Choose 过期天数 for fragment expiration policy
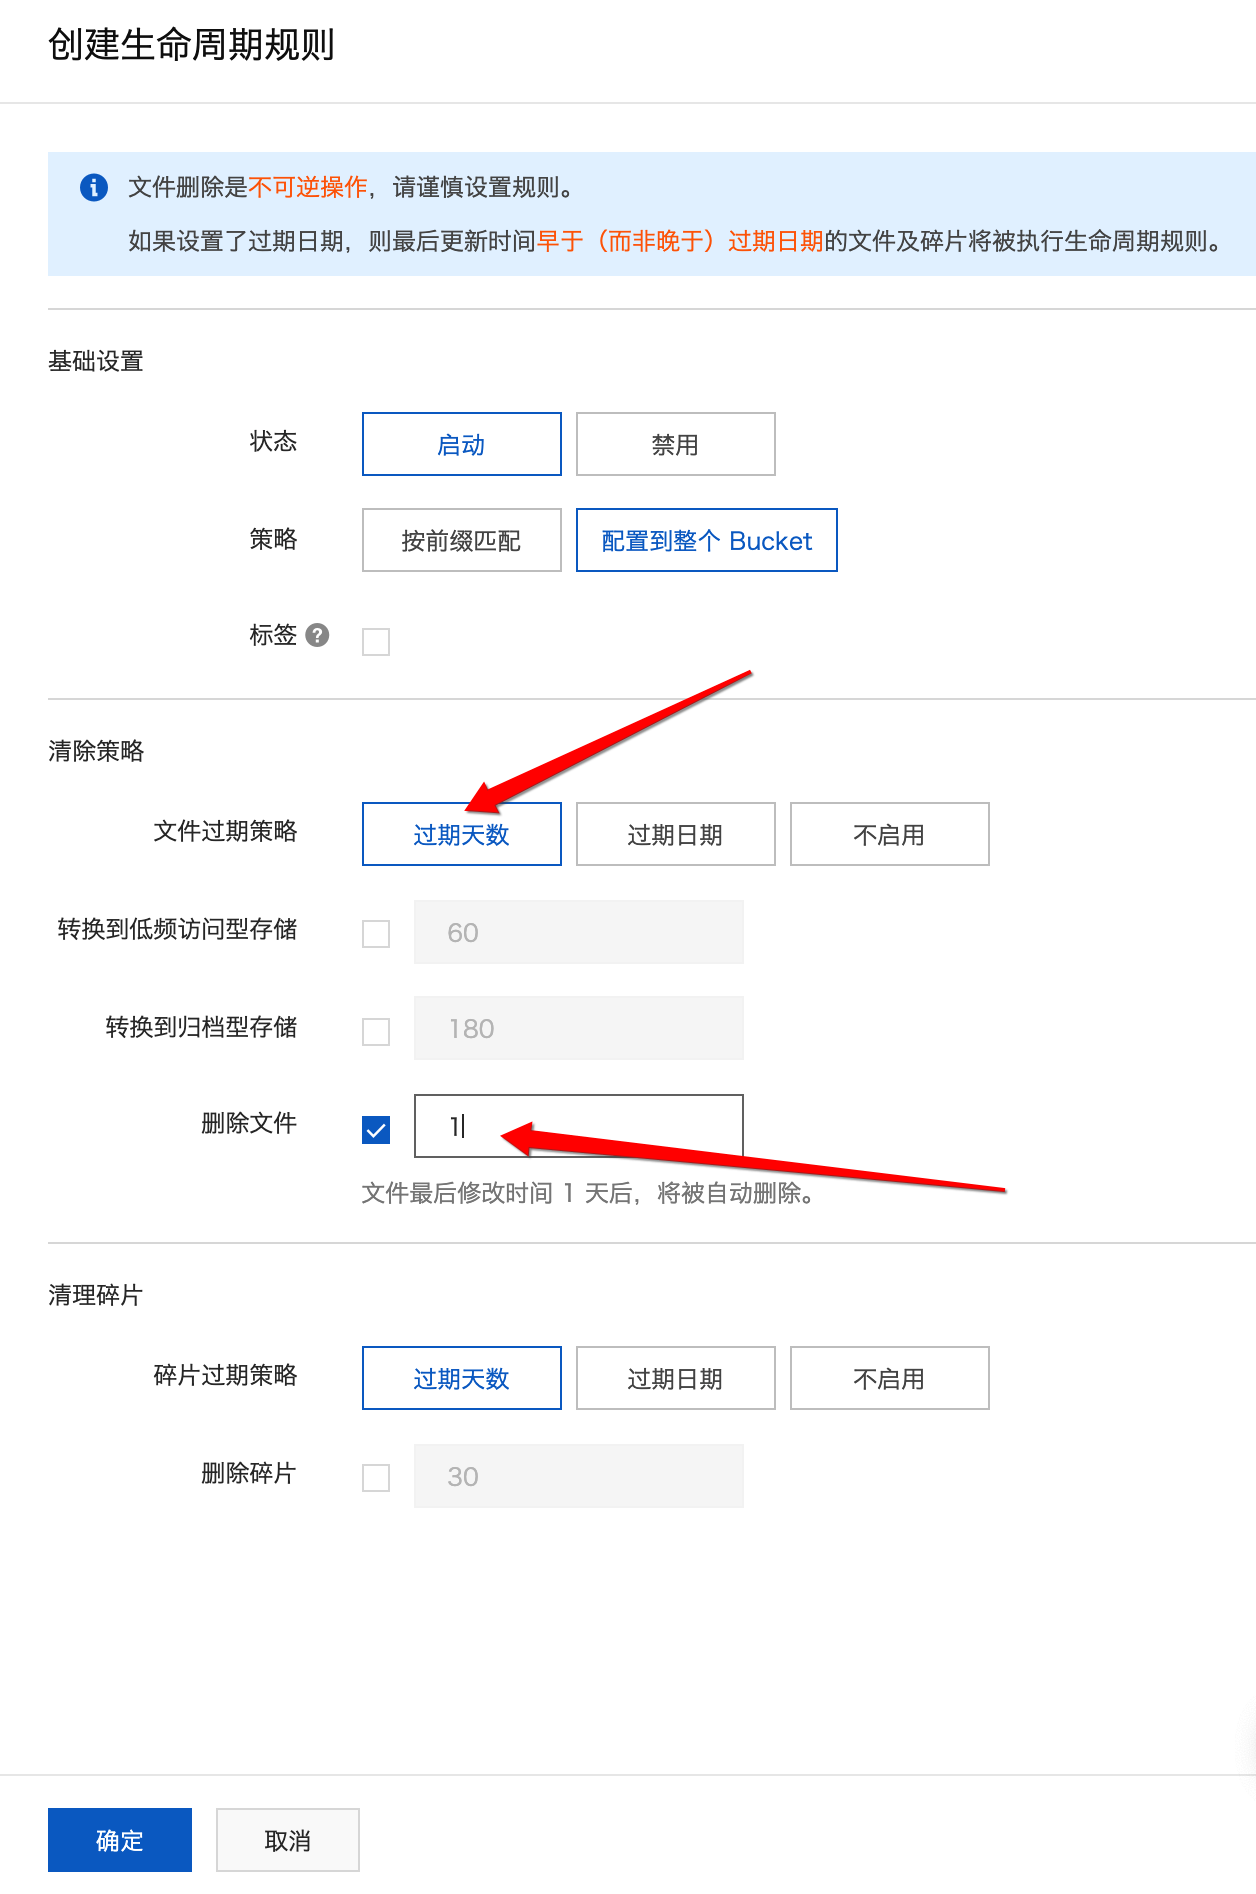The width and height of the screenshot is (1256, 1894). click(461, 1378)
